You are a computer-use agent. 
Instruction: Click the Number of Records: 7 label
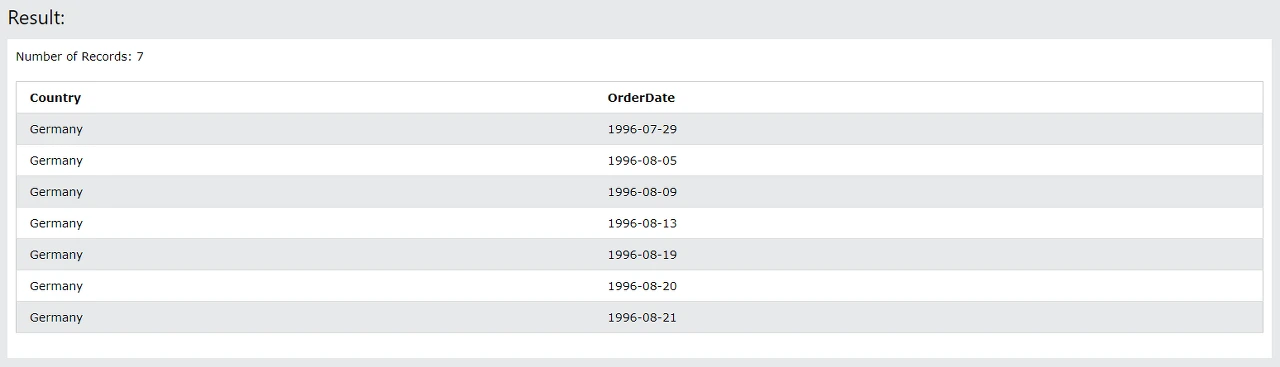coord(80,57)
